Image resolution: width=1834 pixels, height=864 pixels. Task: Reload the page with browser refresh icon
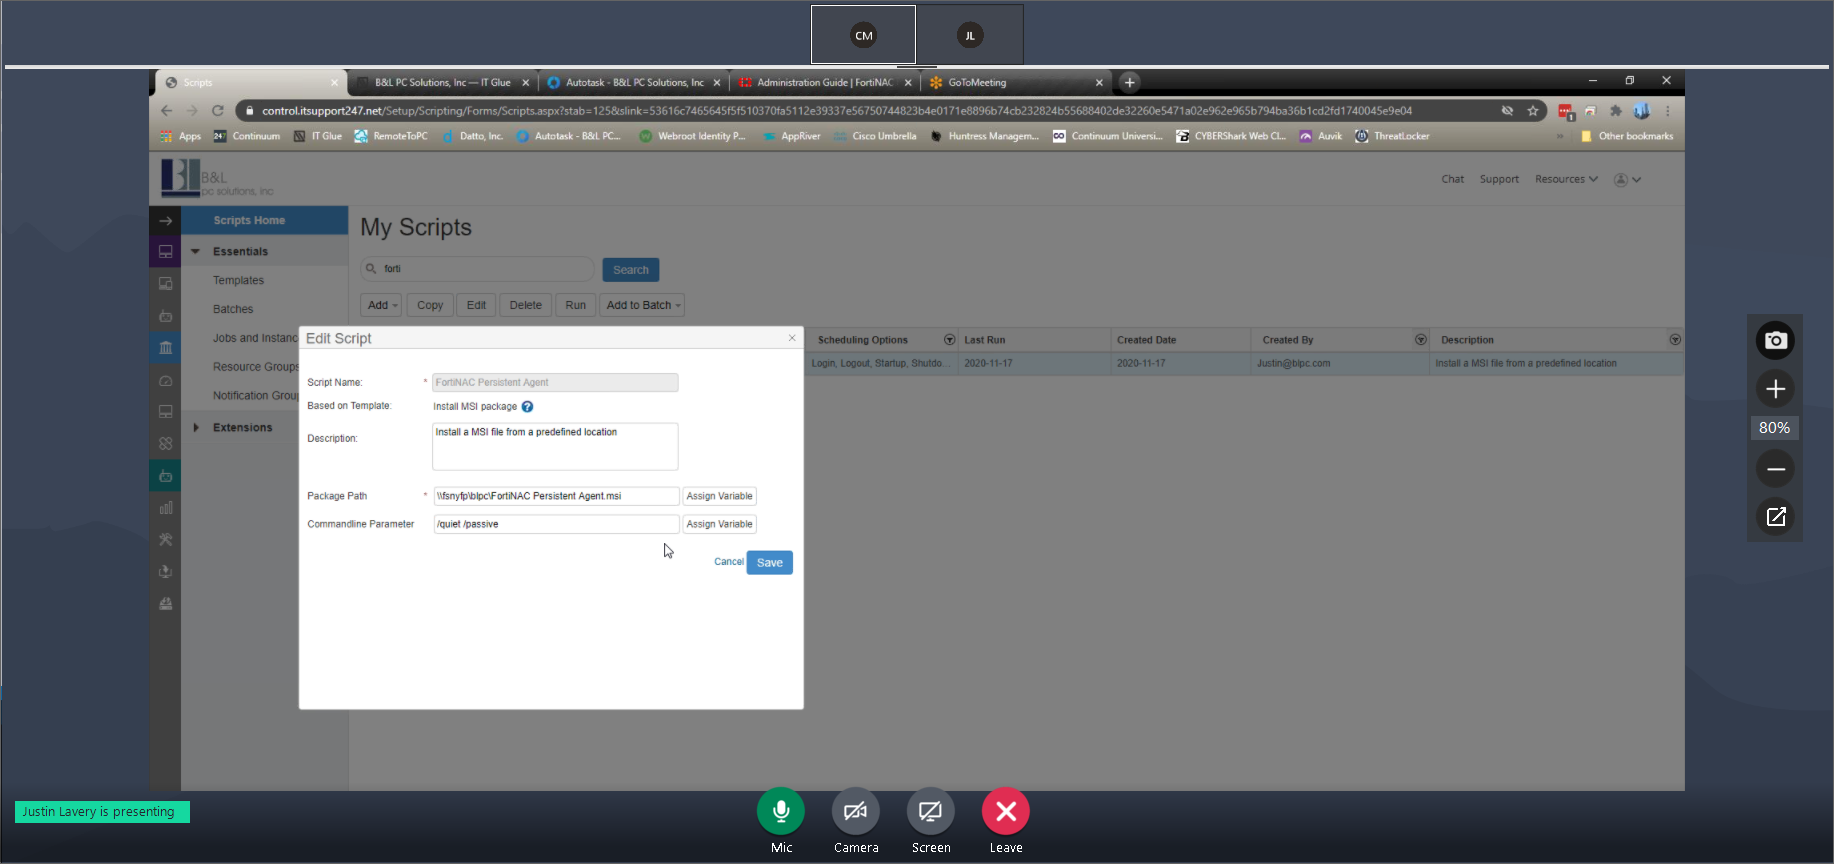(218, 111)
